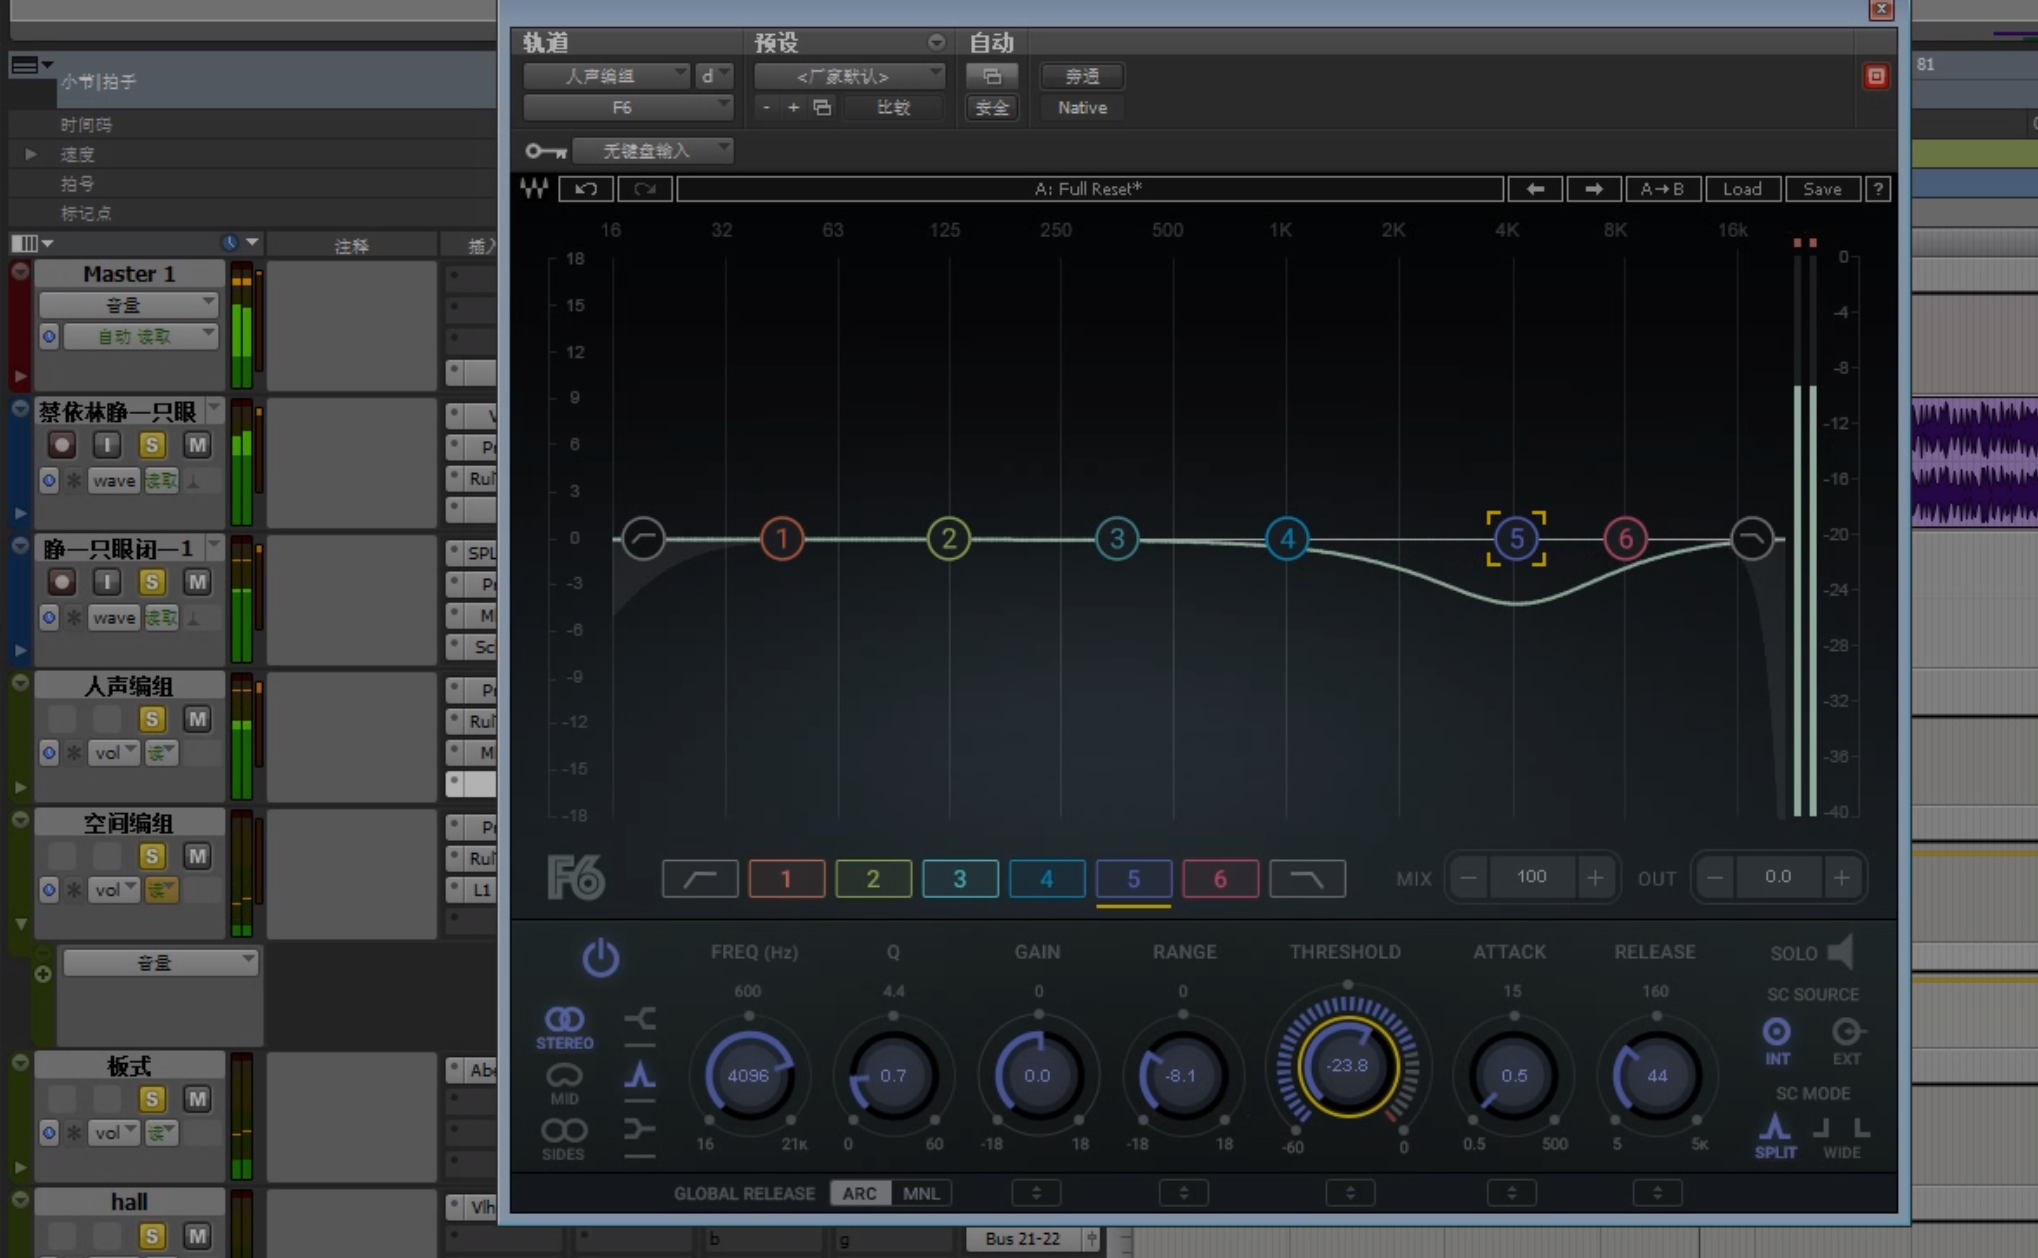Select band 3 tab
This screenshot has height=1258, width=2038.
point(959,879)
